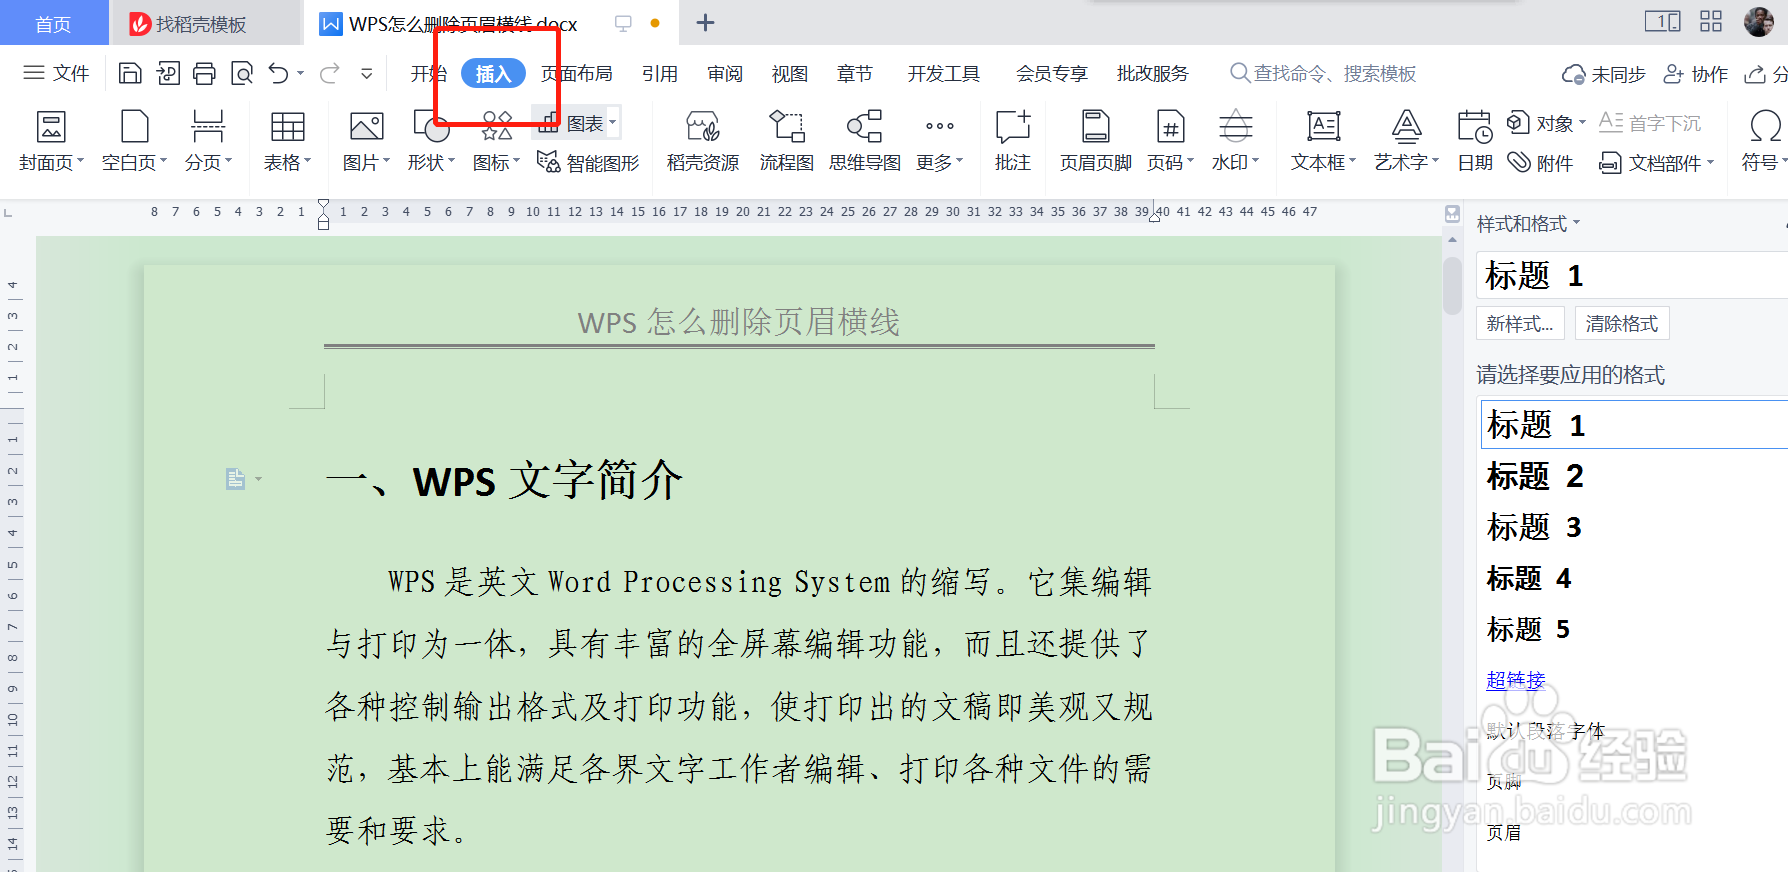
Task: Insert WordArt (艺术字)
Action: coord(1406,140)
